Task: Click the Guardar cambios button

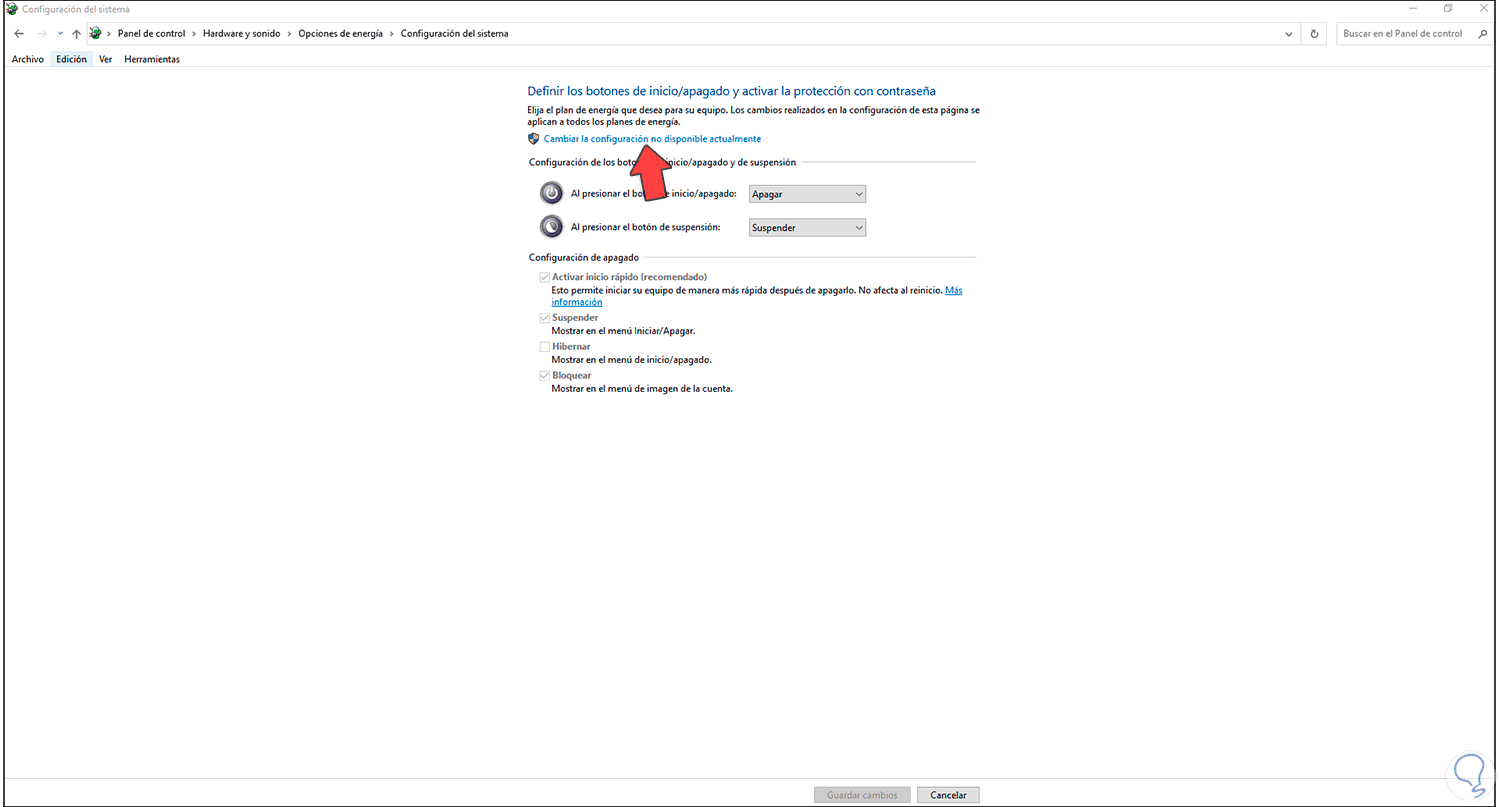Action: click(x=862, y=795)
